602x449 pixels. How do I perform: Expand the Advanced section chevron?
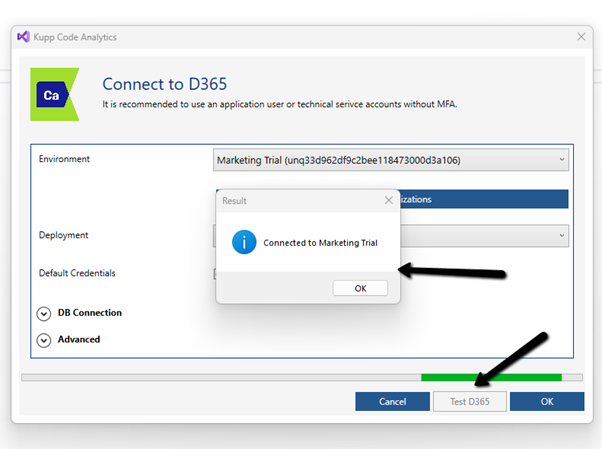click(44, 340)
